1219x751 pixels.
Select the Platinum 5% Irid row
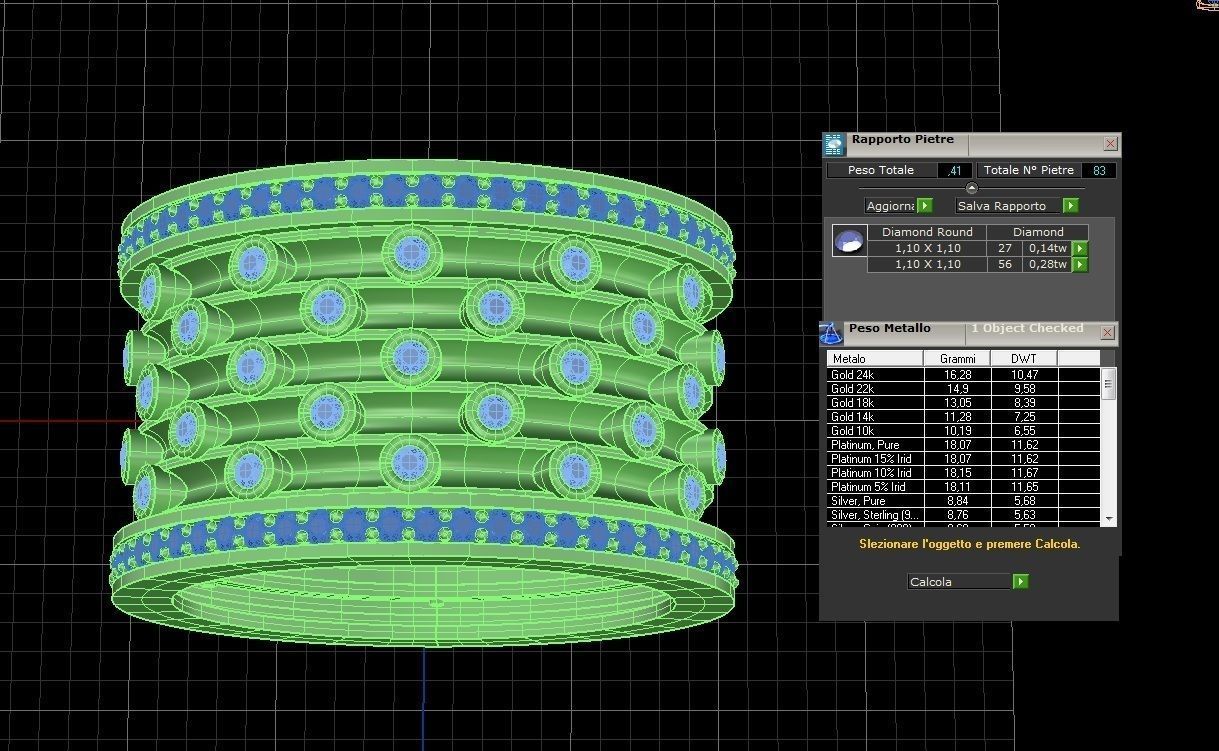964,487
